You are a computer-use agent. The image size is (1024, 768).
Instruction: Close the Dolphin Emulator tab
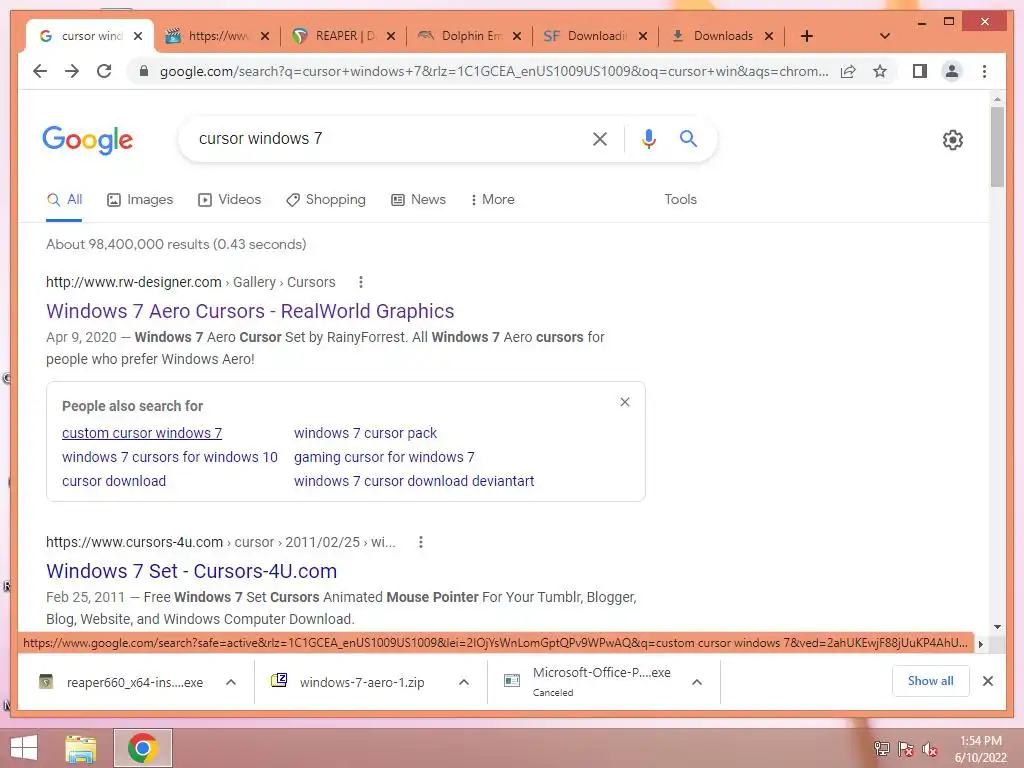517,36
